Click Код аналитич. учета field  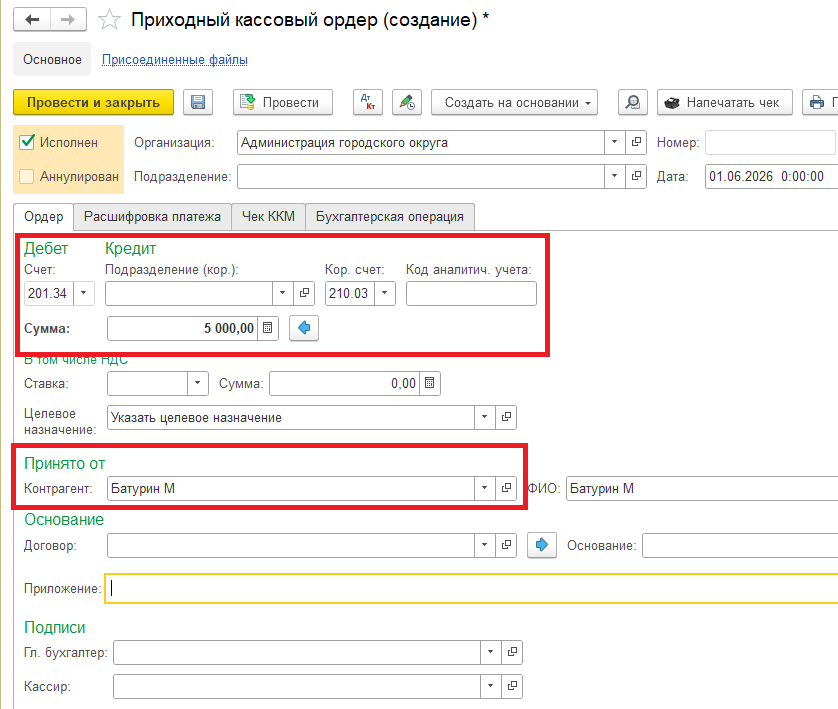(471, 293)
